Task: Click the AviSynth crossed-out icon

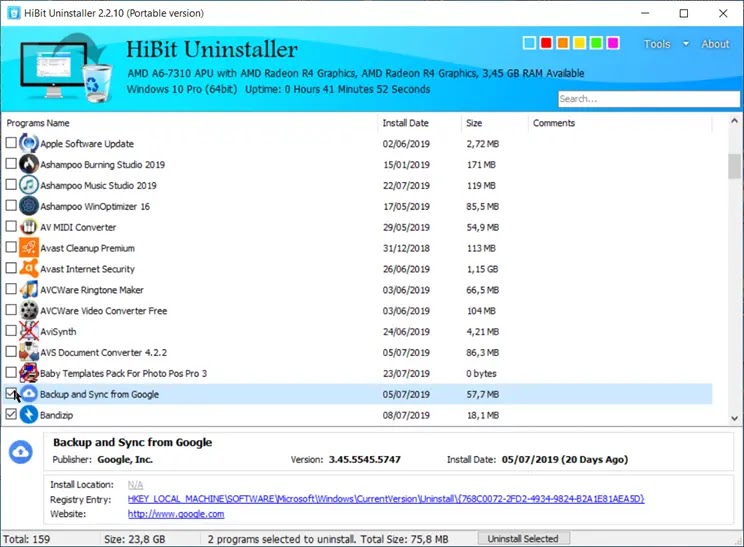Action: point(29,331)
